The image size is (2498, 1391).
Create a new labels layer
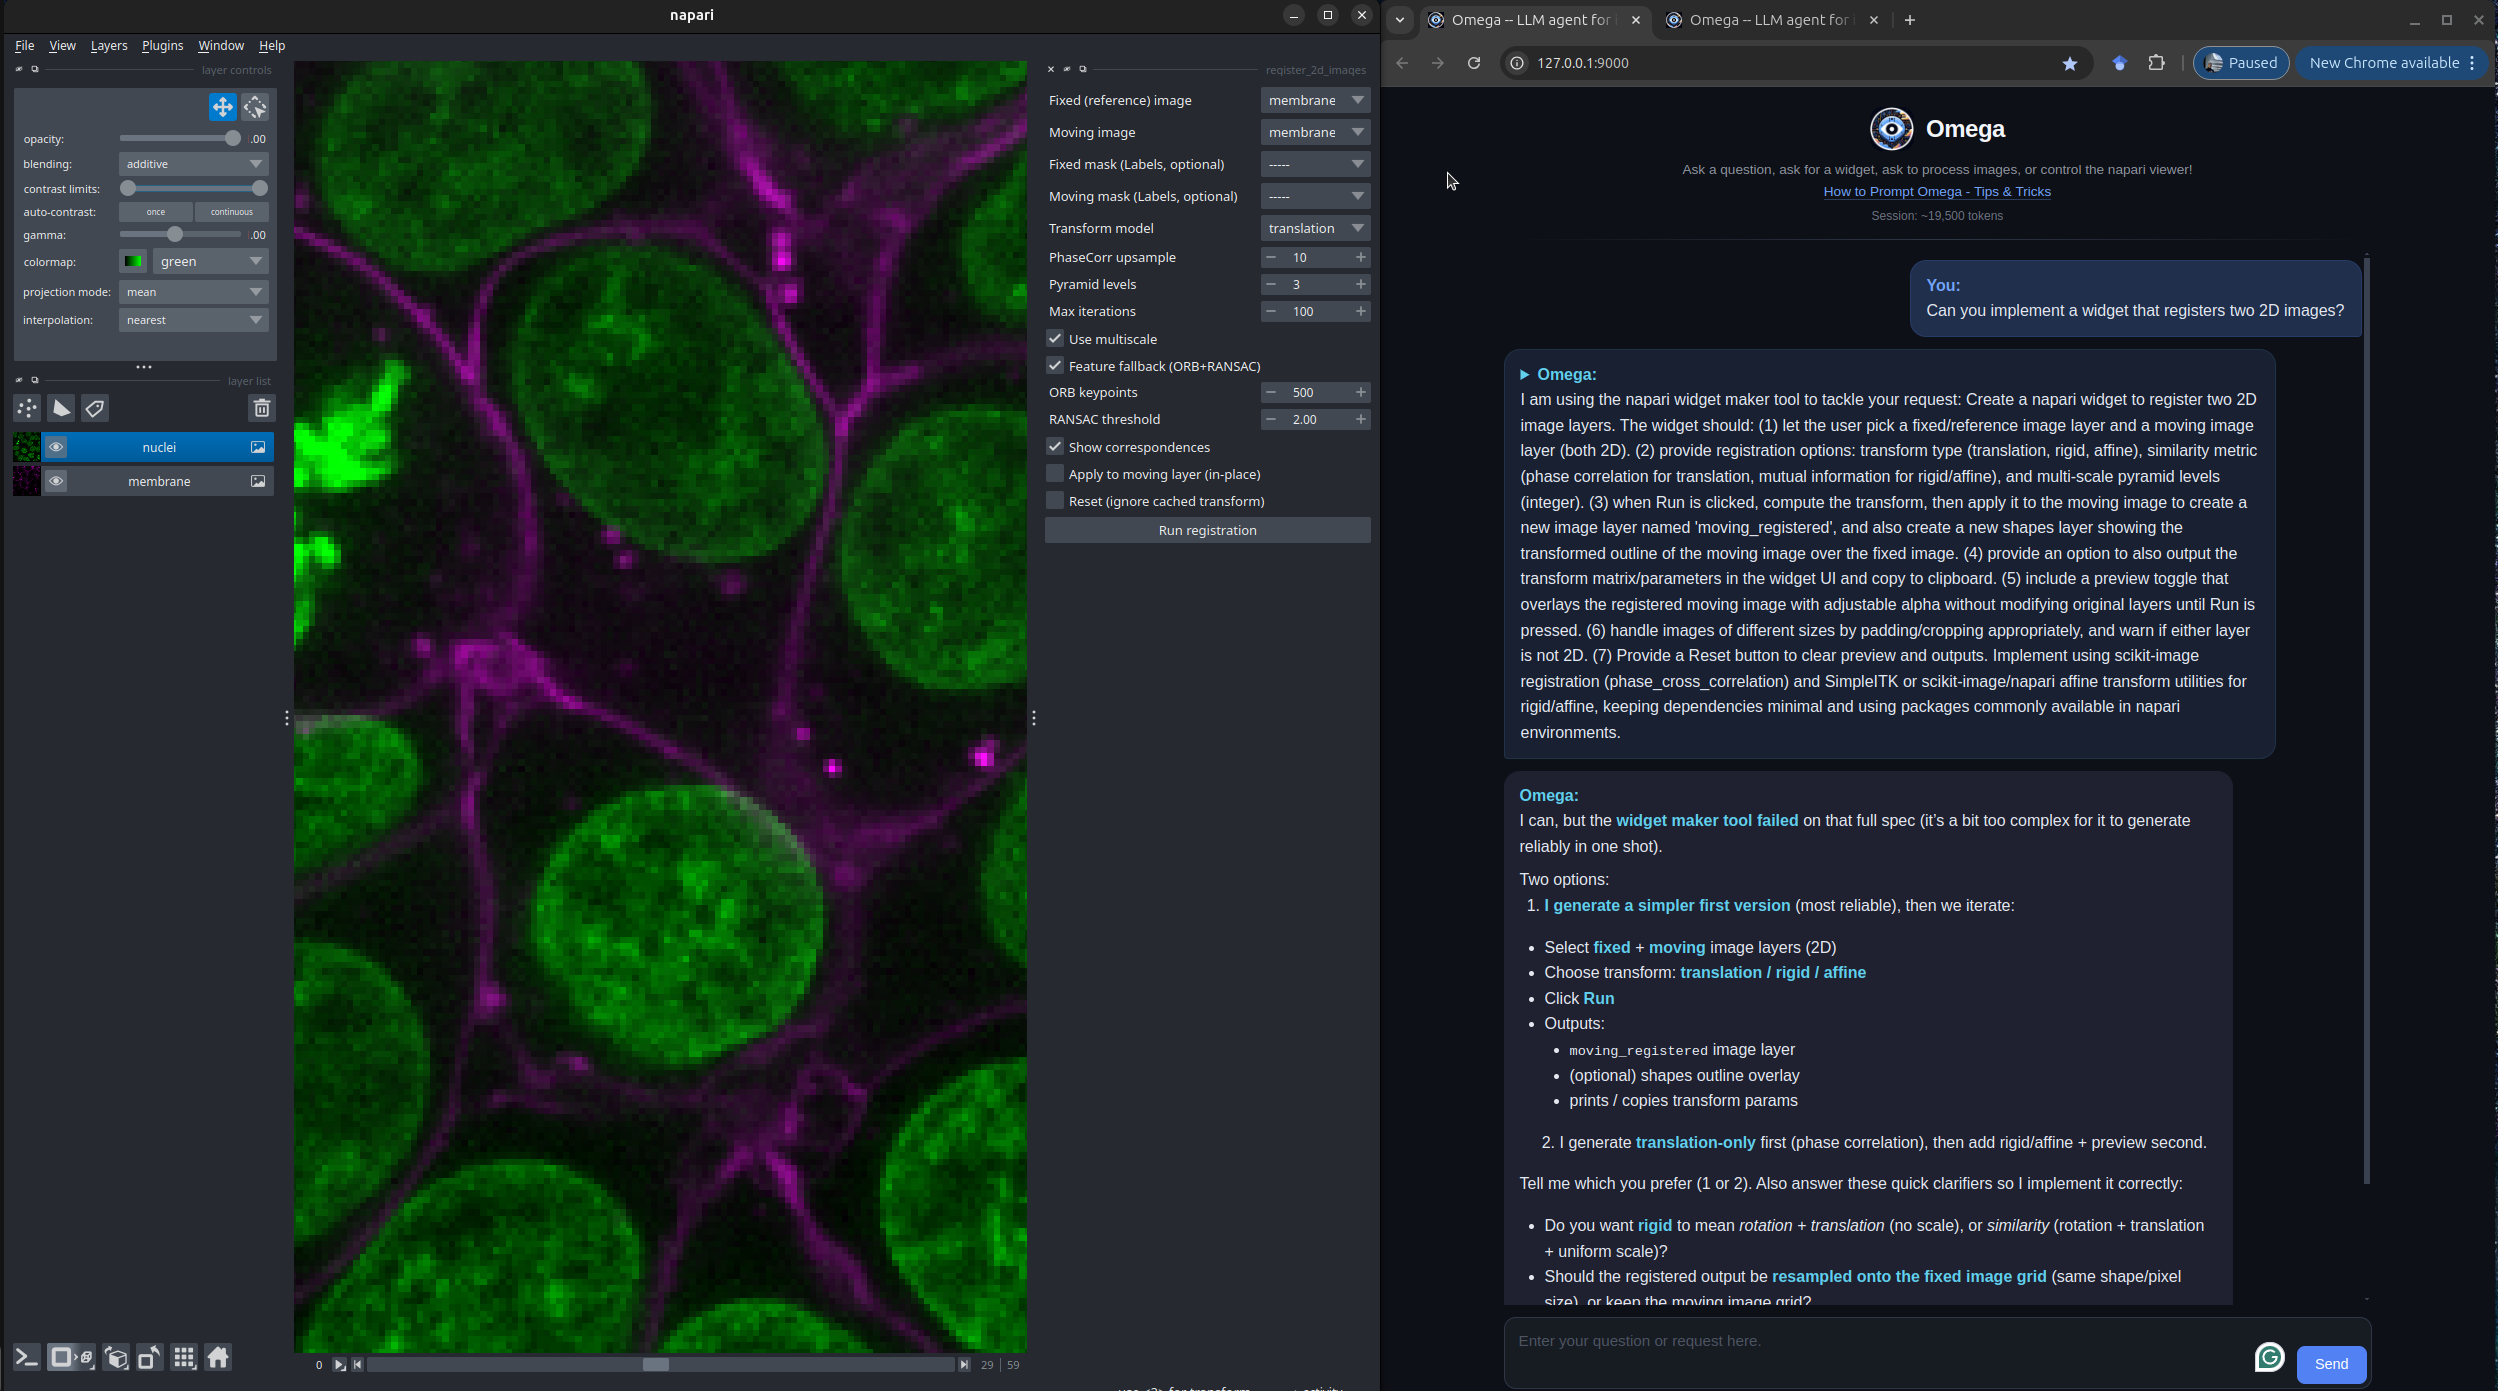[95, 408]
